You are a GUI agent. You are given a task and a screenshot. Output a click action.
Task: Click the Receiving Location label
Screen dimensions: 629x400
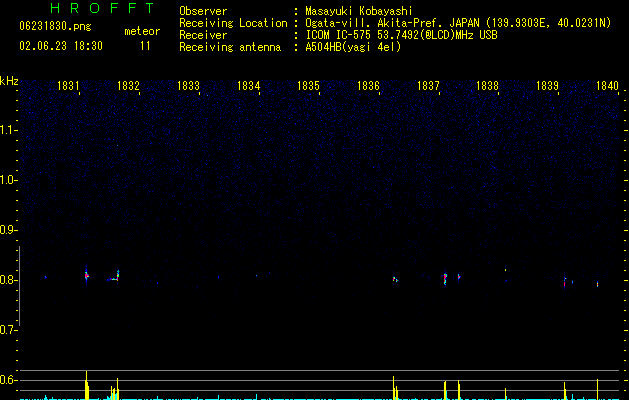[233, 23]
